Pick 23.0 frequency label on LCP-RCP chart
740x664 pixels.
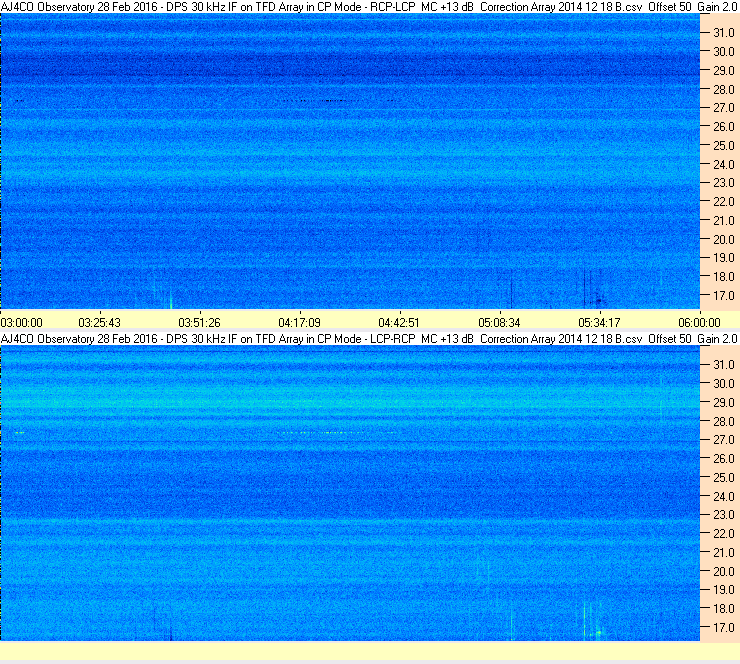pyautogui.click(x=724, y=515)
